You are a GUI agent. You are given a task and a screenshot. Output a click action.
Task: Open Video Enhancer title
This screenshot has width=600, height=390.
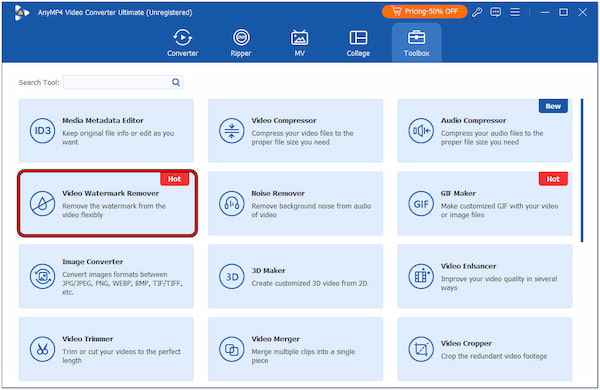pos(468,266)
